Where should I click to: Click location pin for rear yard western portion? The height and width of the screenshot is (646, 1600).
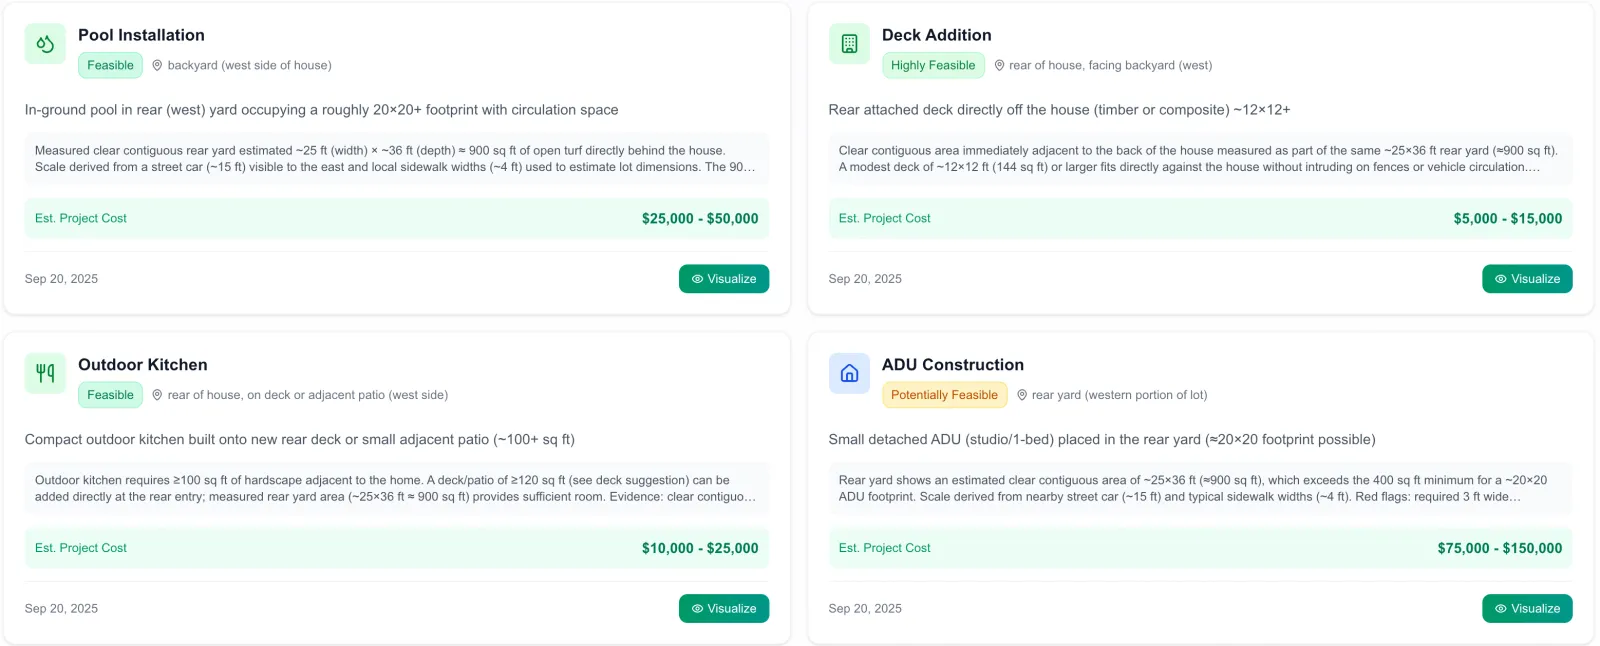click(1022, 395)
